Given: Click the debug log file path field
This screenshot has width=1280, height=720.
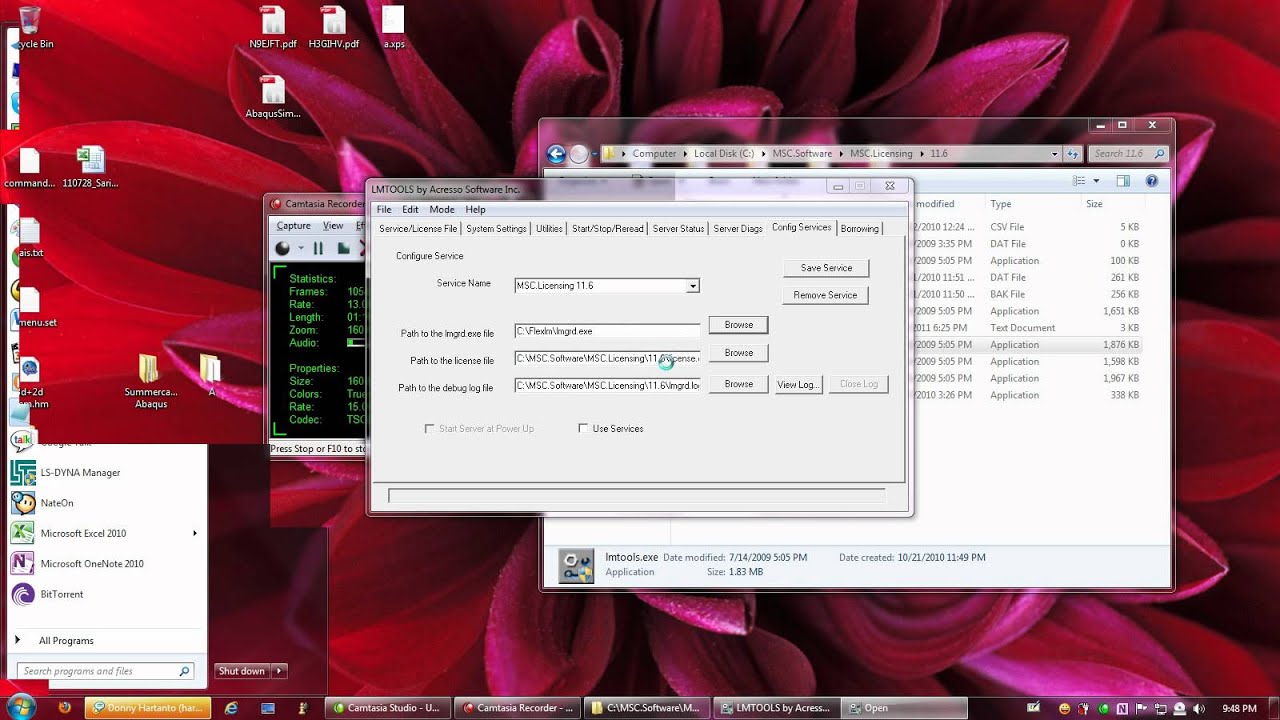Looking at the screenshot, I should click(x=607, y=385).
